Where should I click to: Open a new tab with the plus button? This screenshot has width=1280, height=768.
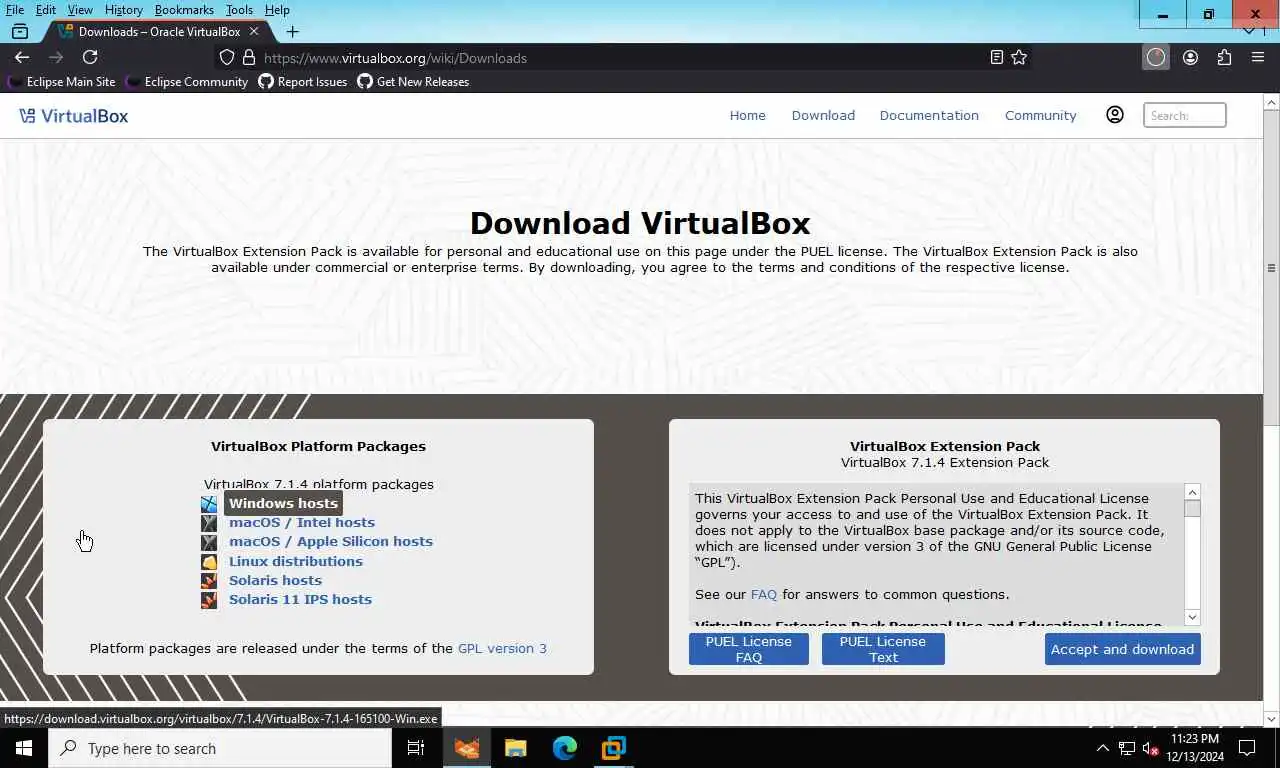292,32
